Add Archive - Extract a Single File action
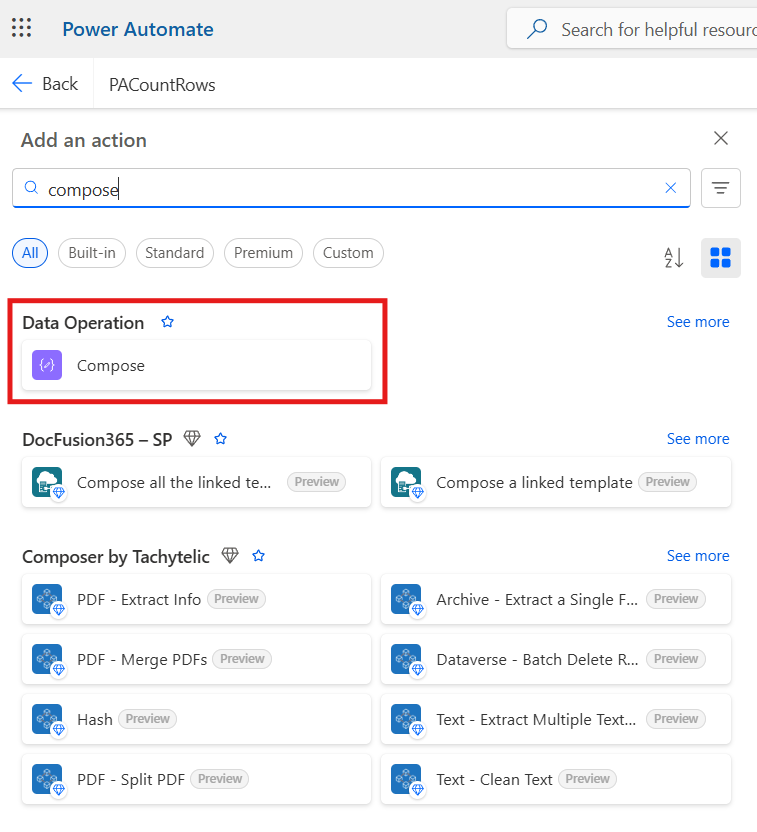 click(x=556, y=599)
